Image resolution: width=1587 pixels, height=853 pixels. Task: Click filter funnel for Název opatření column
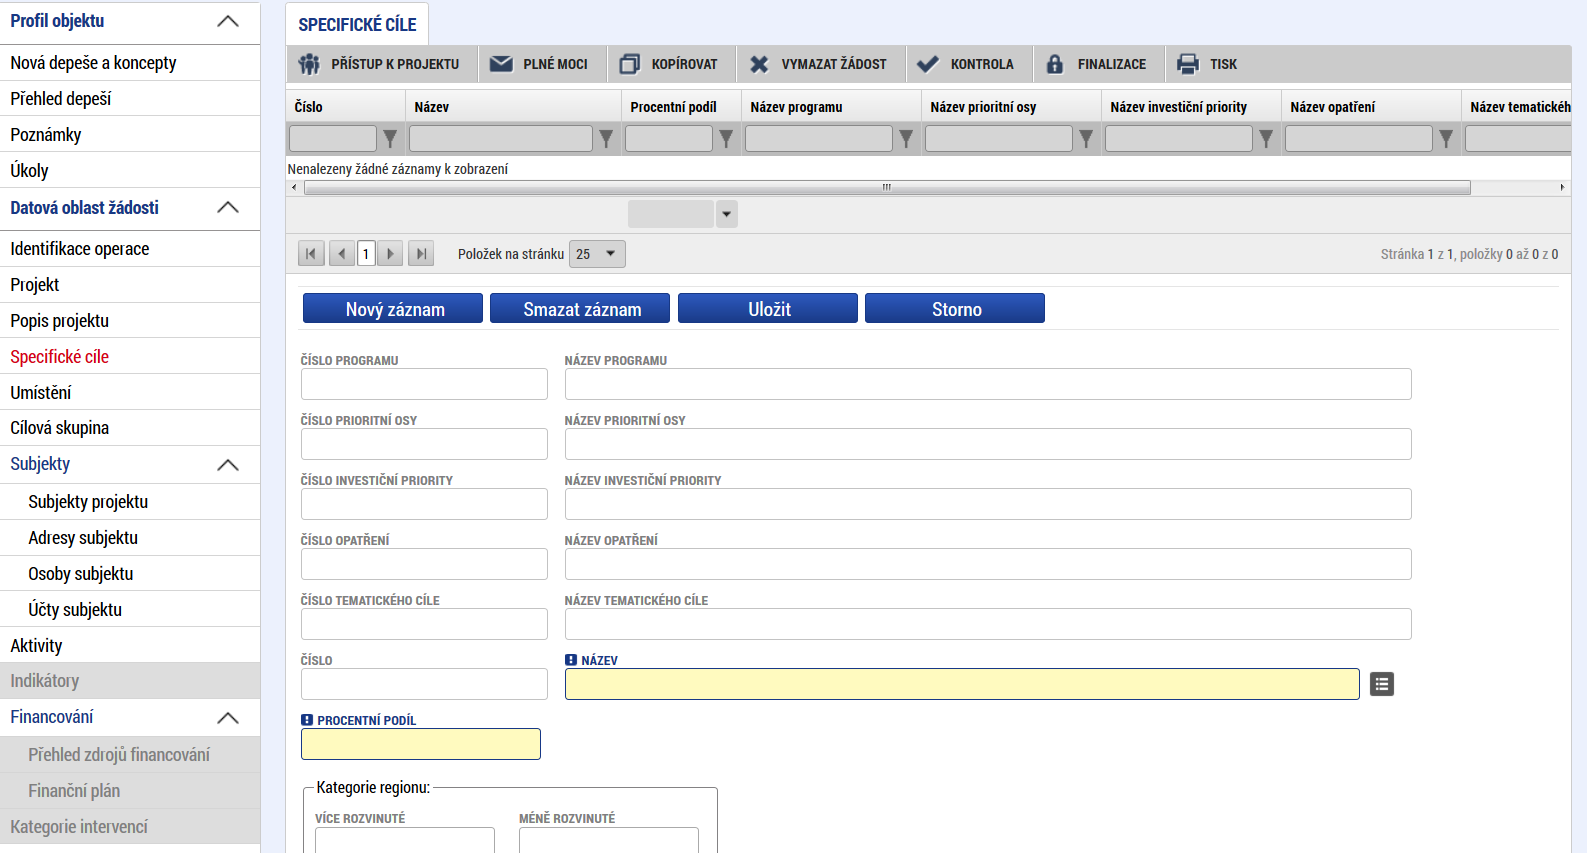coord(1446,139)
